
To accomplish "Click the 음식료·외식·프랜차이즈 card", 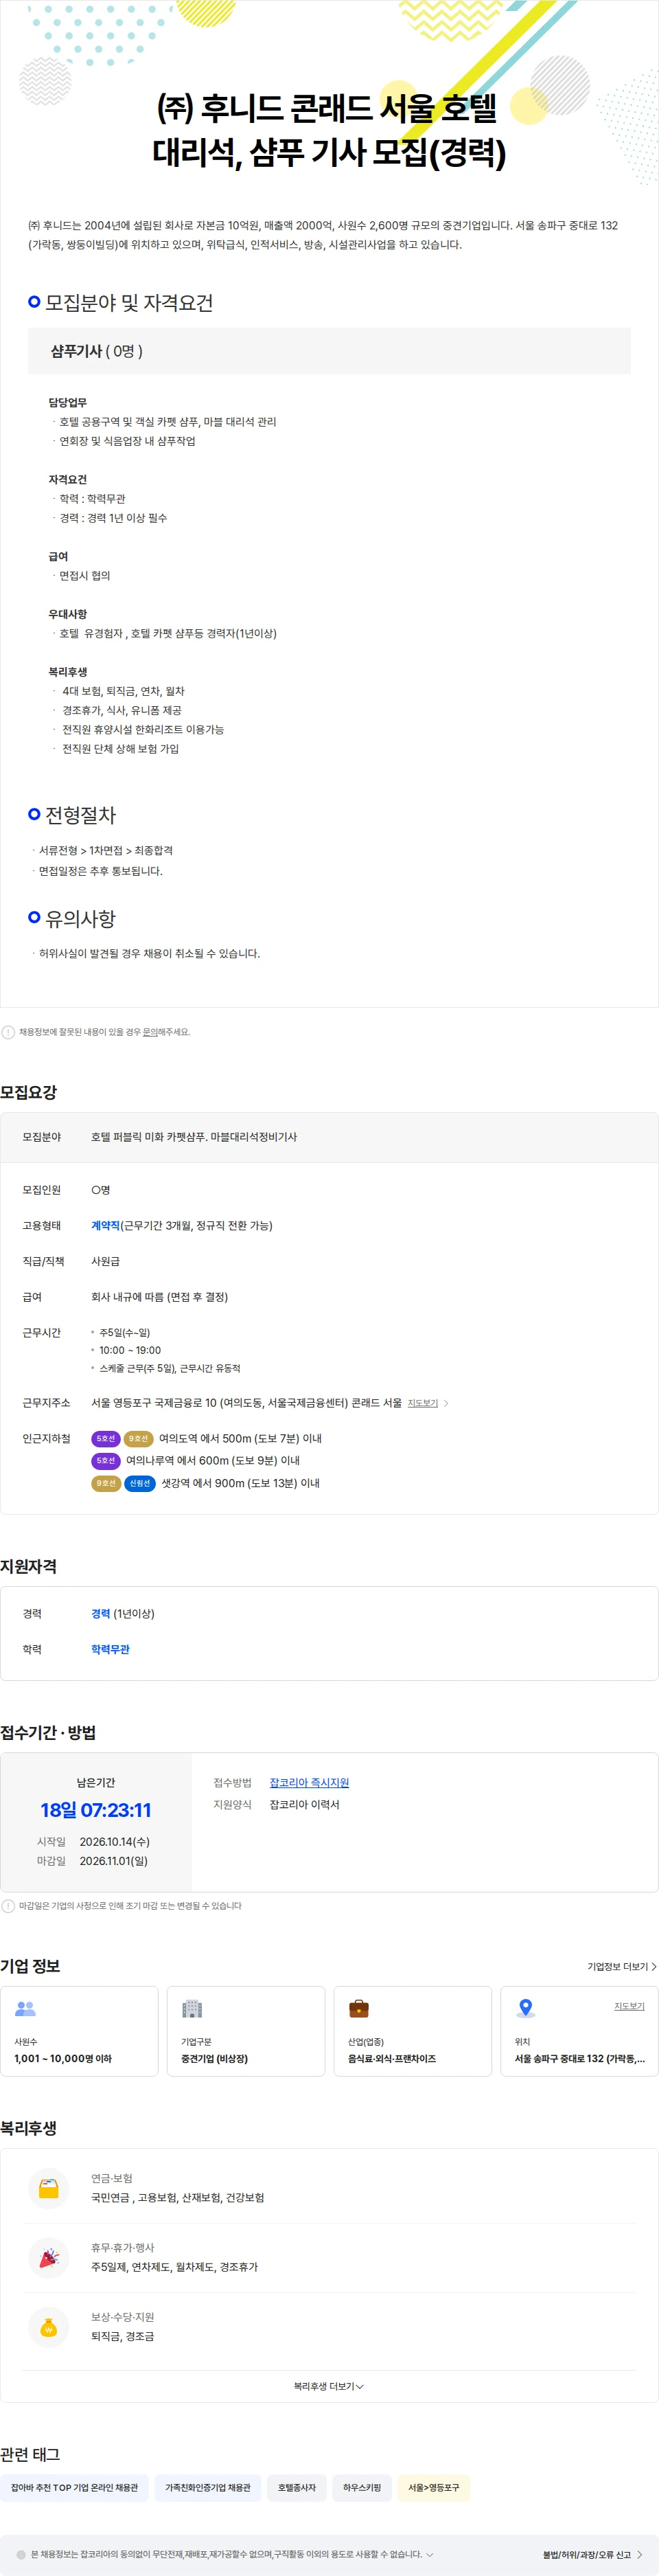I will (x=413, y=2031).
